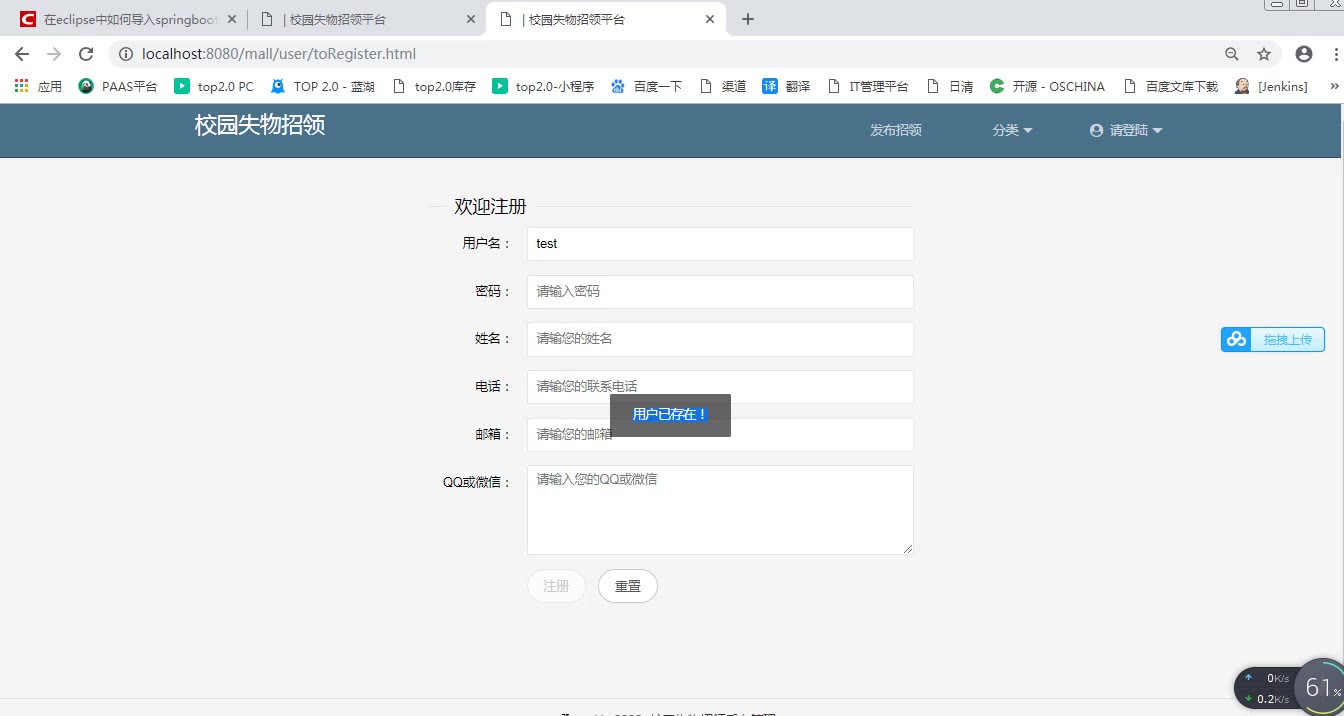Close the middle 校园失物招领平台 tab
Image resolution: width=1344 pixels, height=716 pixels.
(x=472, y=19)
